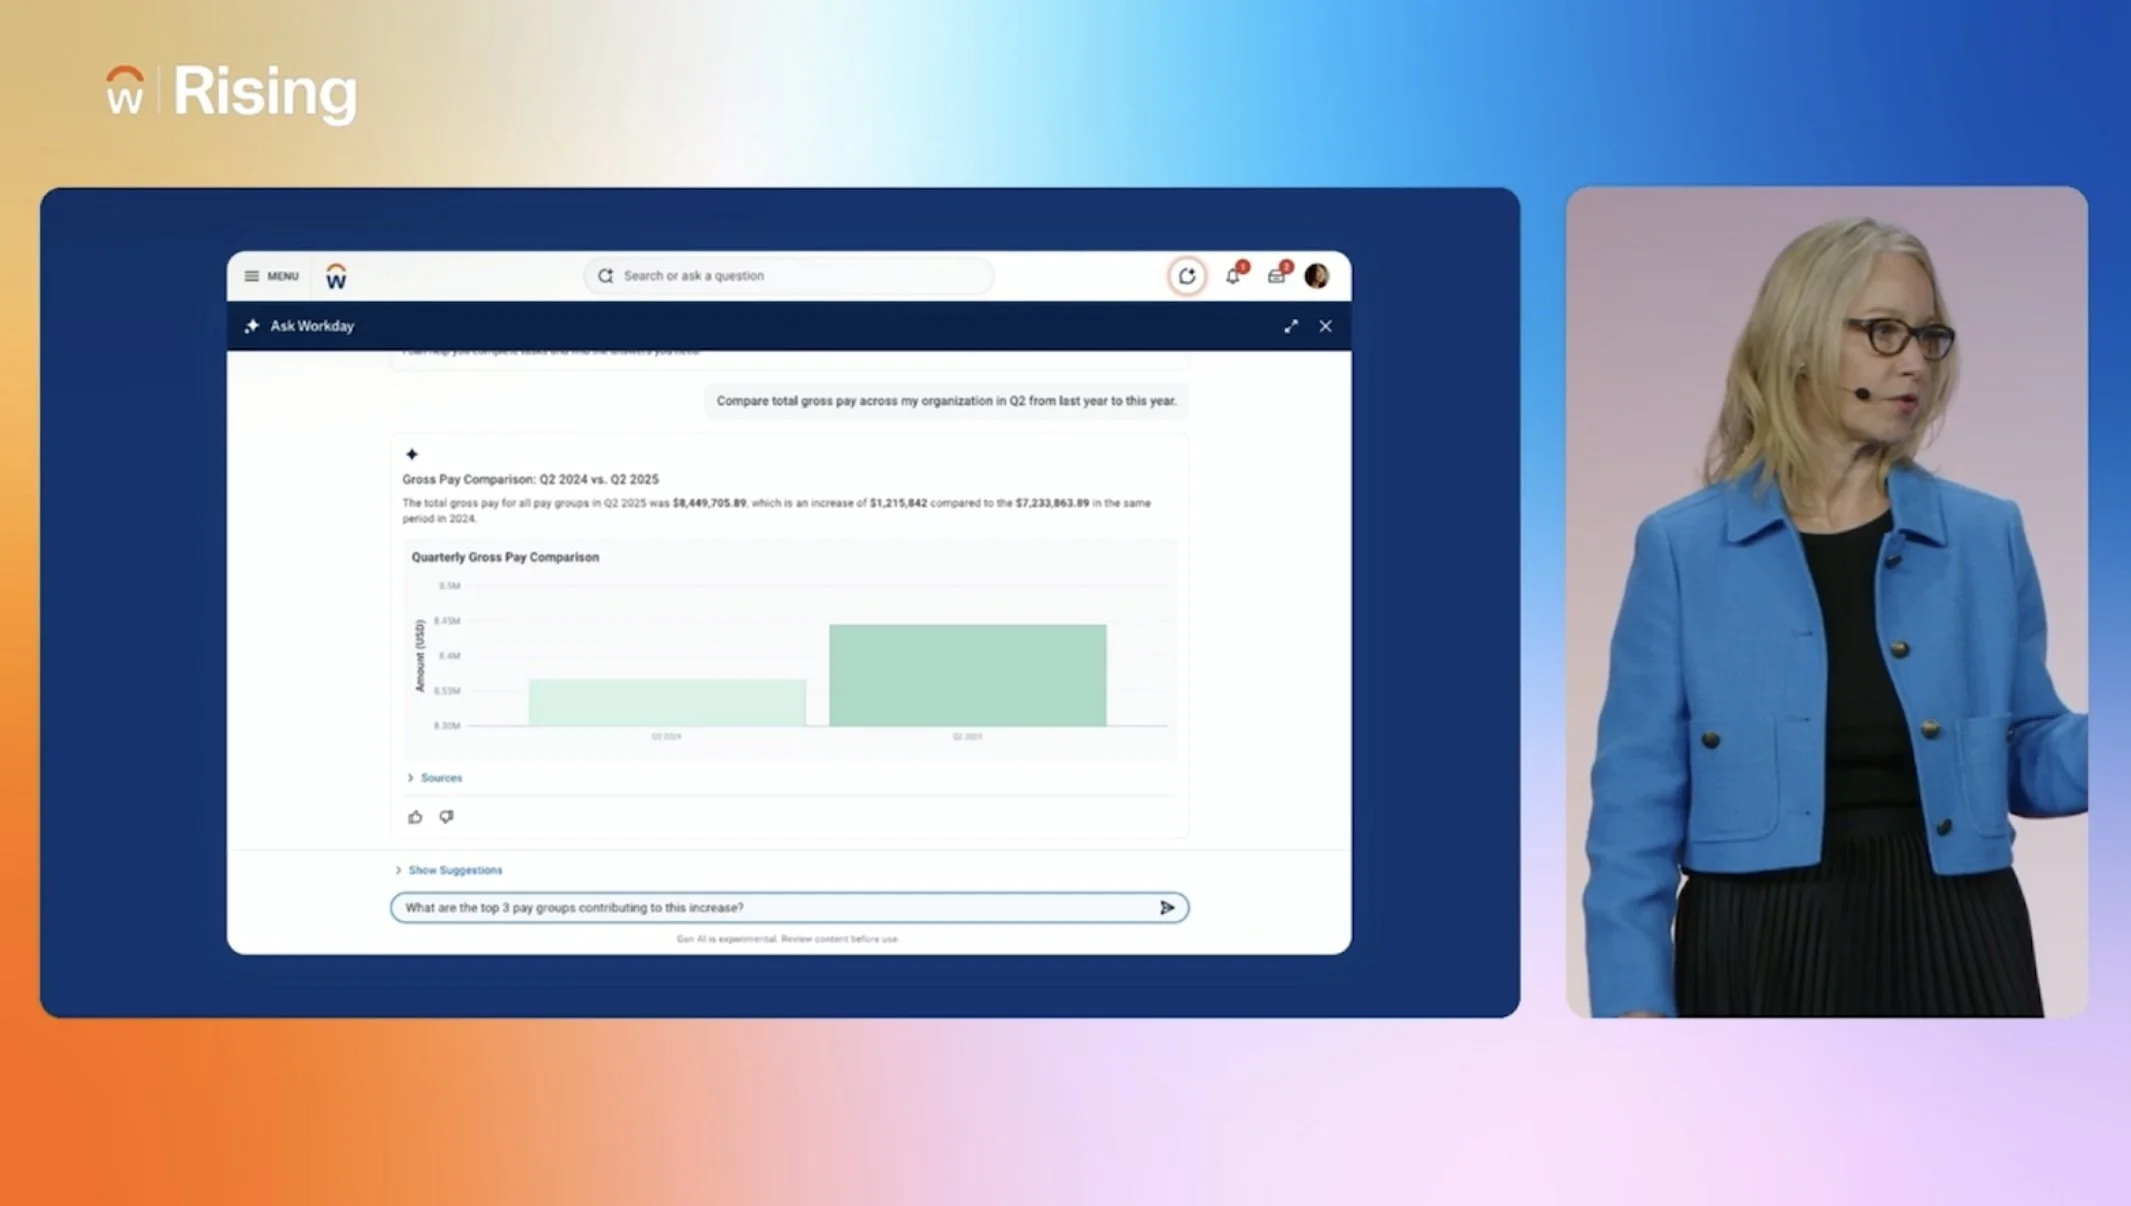Close the Ask Workday panel
This screenshot has width=2131, height=1206.
[x=1325, y=326]
